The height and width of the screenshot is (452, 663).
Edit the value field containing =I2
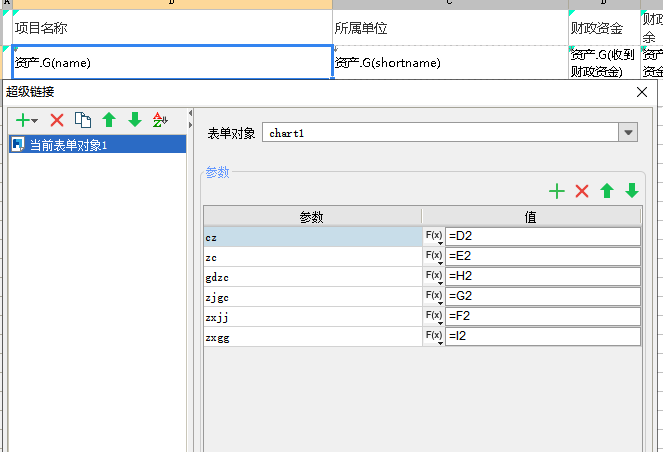(x=543, y=336)
